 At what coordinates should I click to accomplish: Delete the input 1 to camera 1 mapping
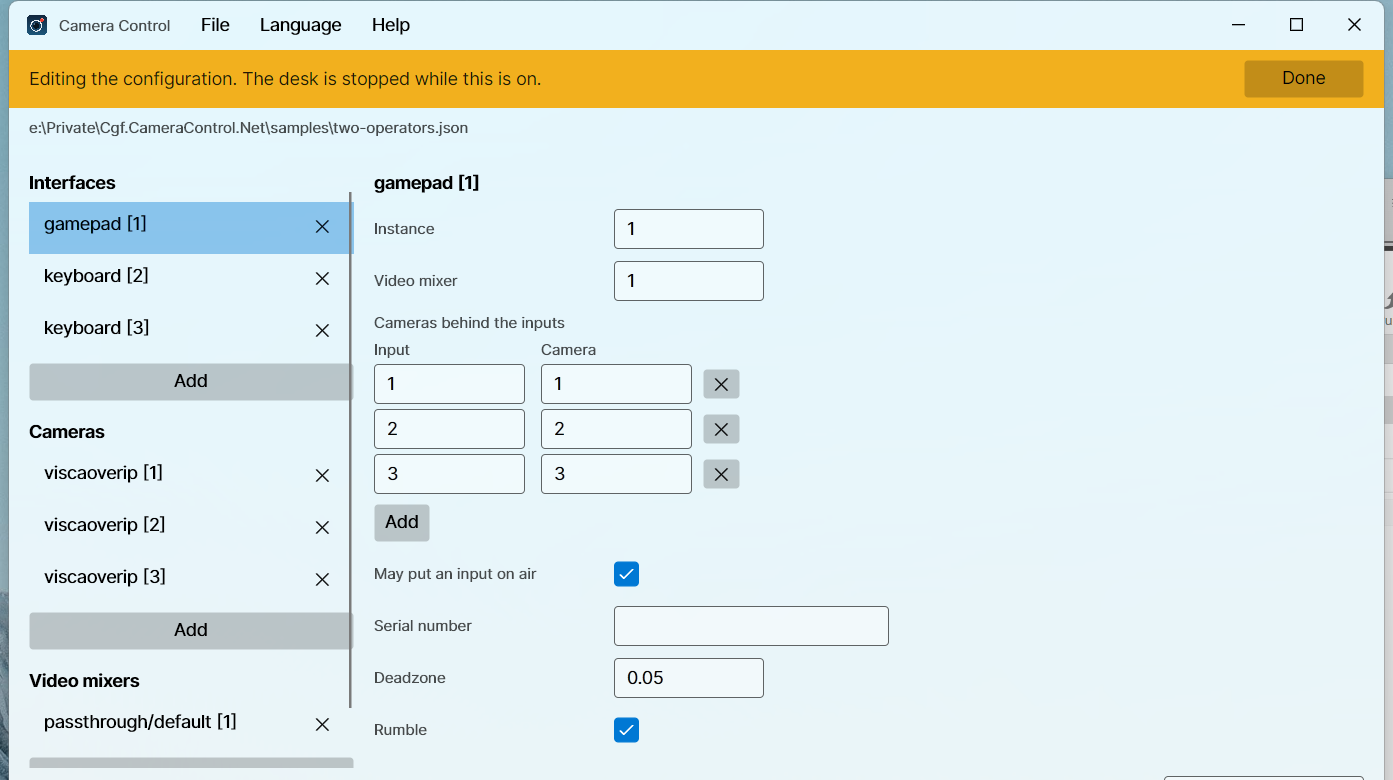pos(721,385)
